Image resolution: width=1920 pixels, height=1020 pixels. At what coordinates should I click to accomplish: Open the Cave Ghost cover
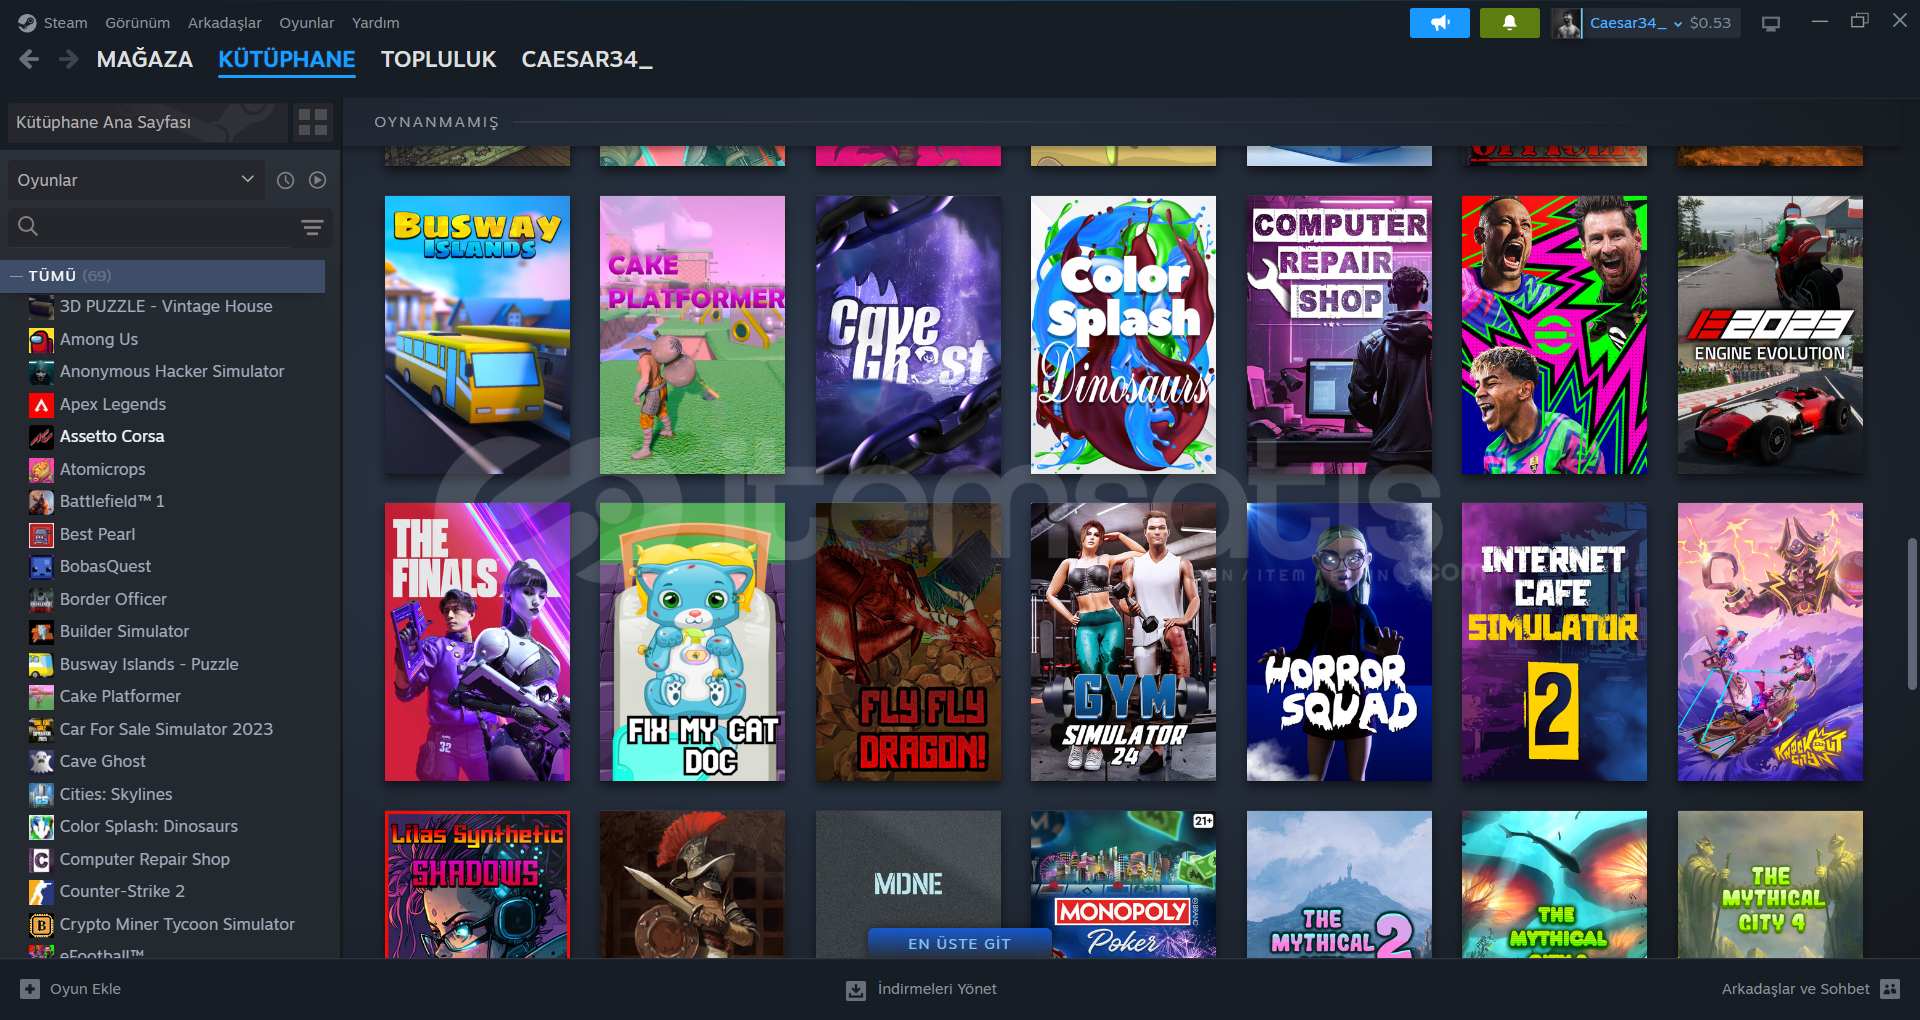tap(908, 335)
